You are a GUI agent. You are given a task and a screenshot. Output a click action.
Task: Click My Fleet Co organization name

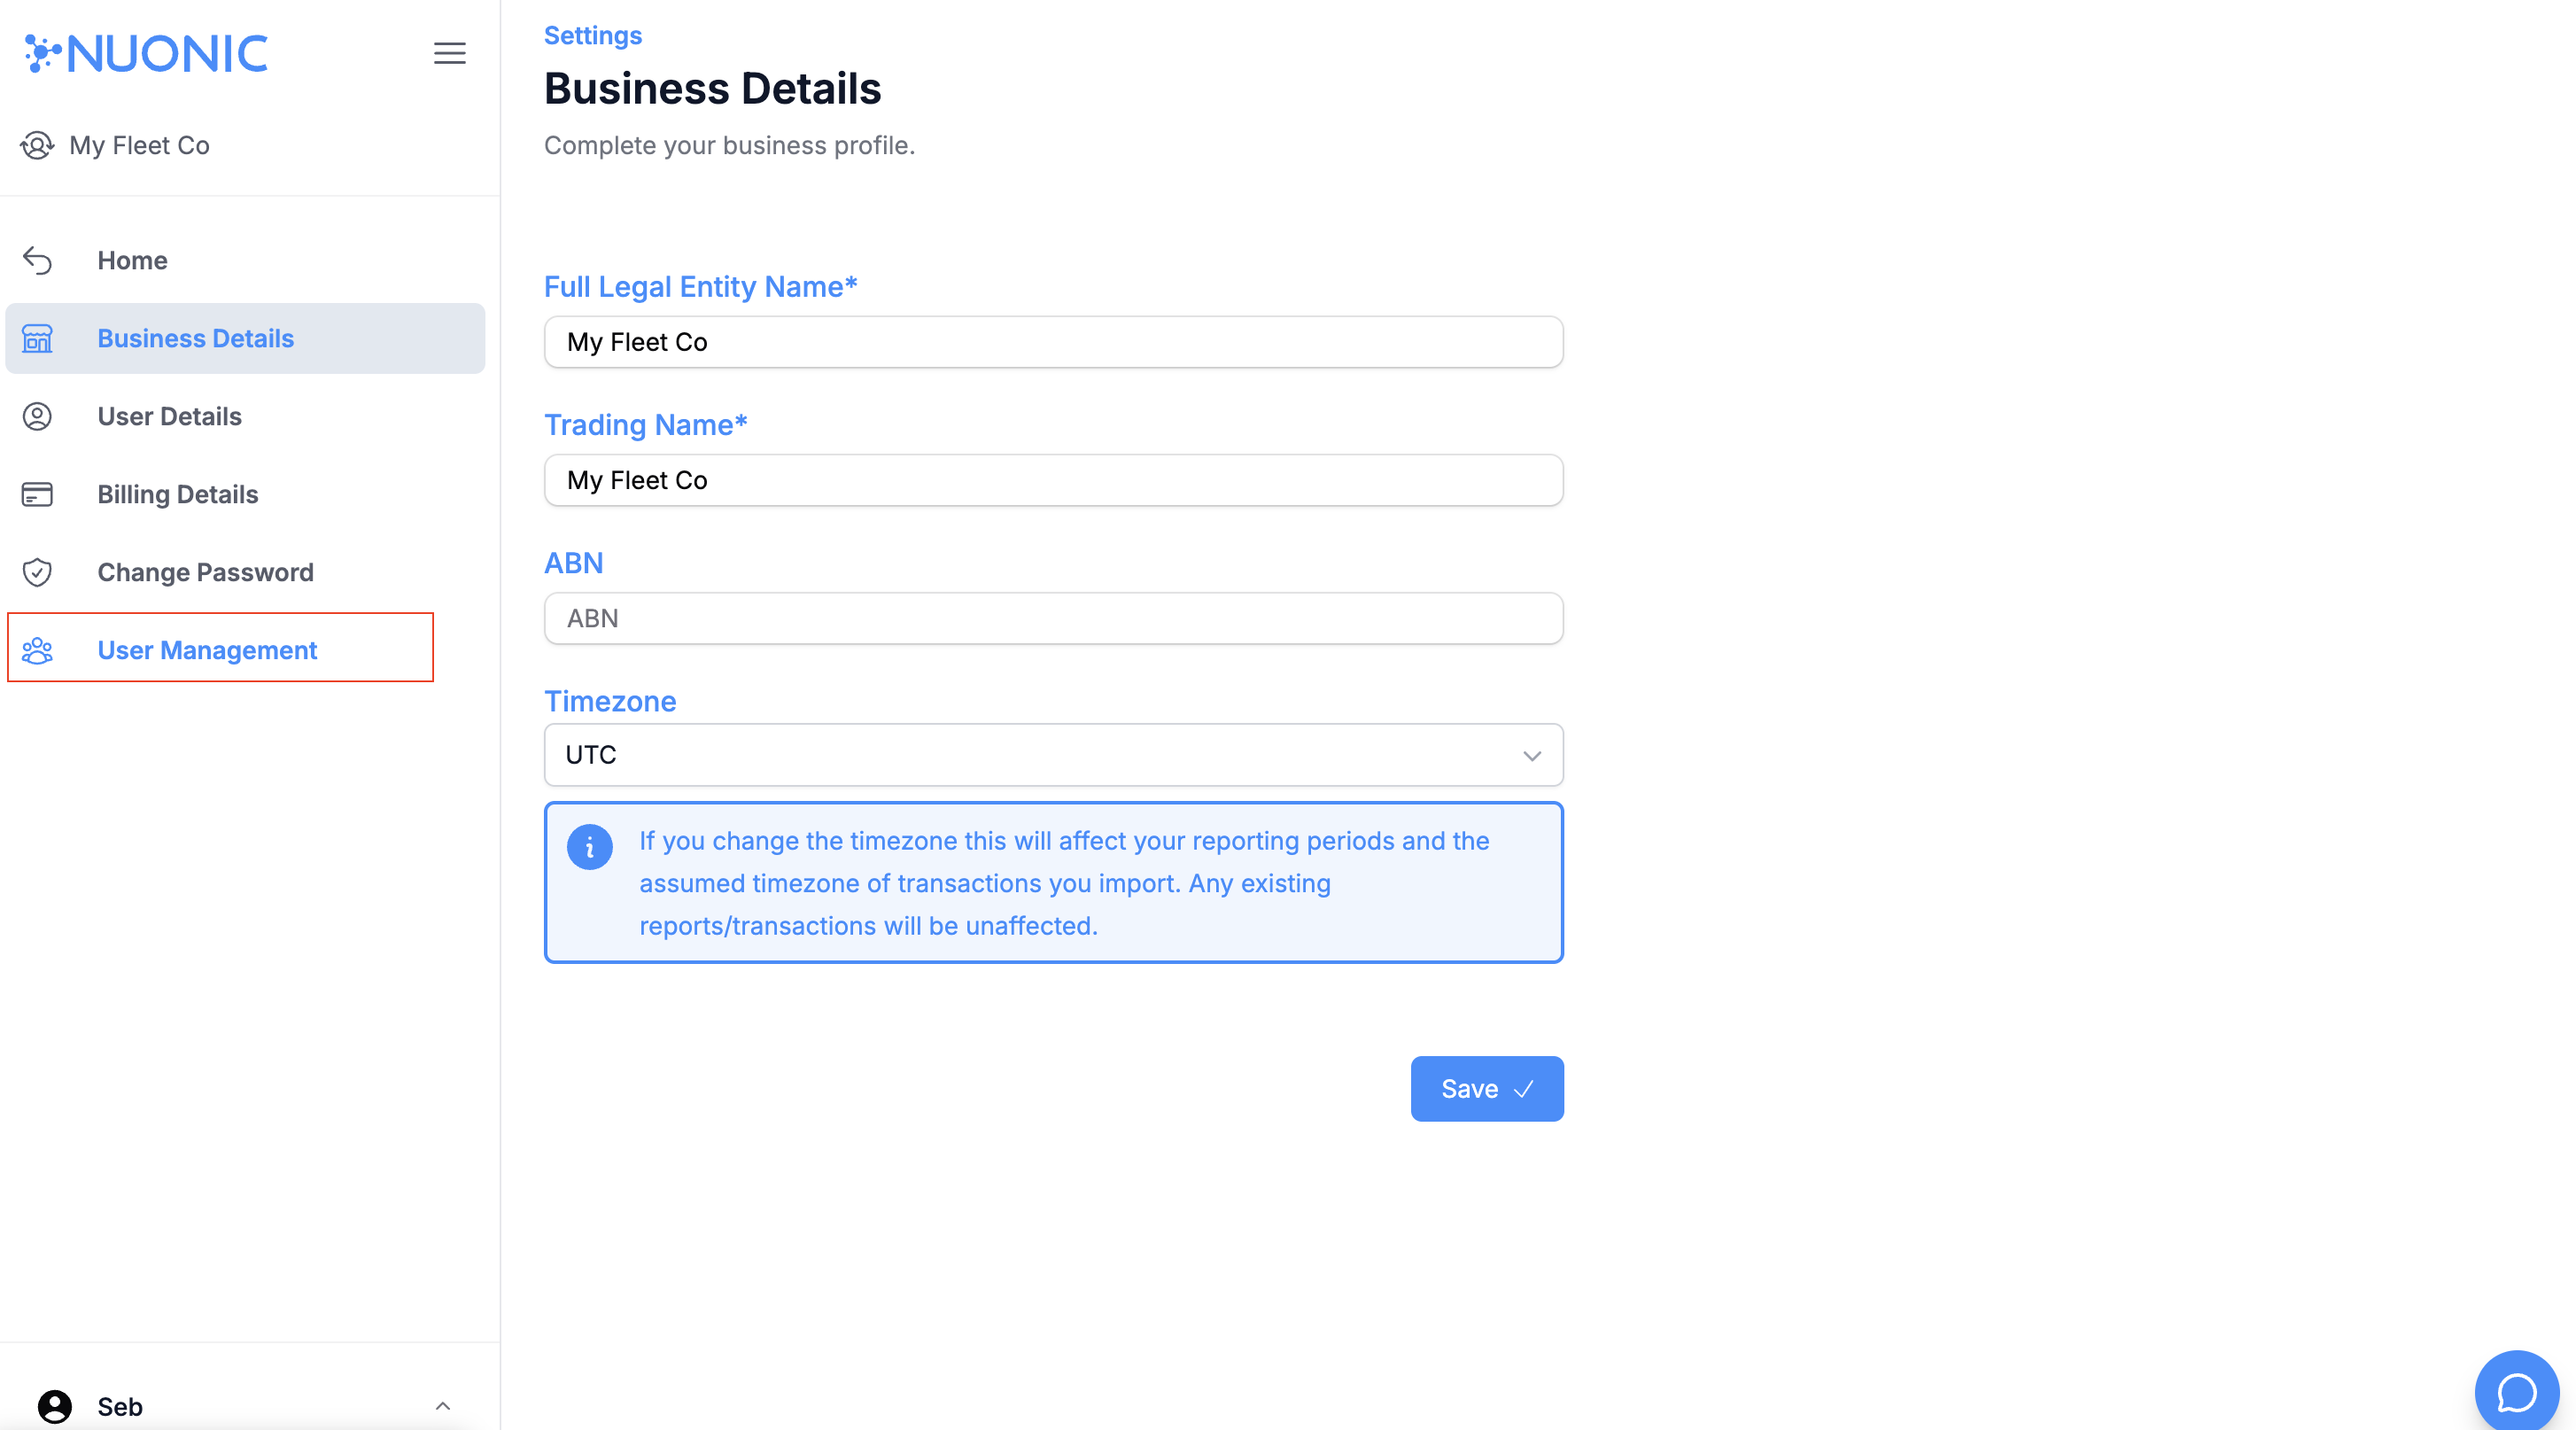(x=139, y=145)
